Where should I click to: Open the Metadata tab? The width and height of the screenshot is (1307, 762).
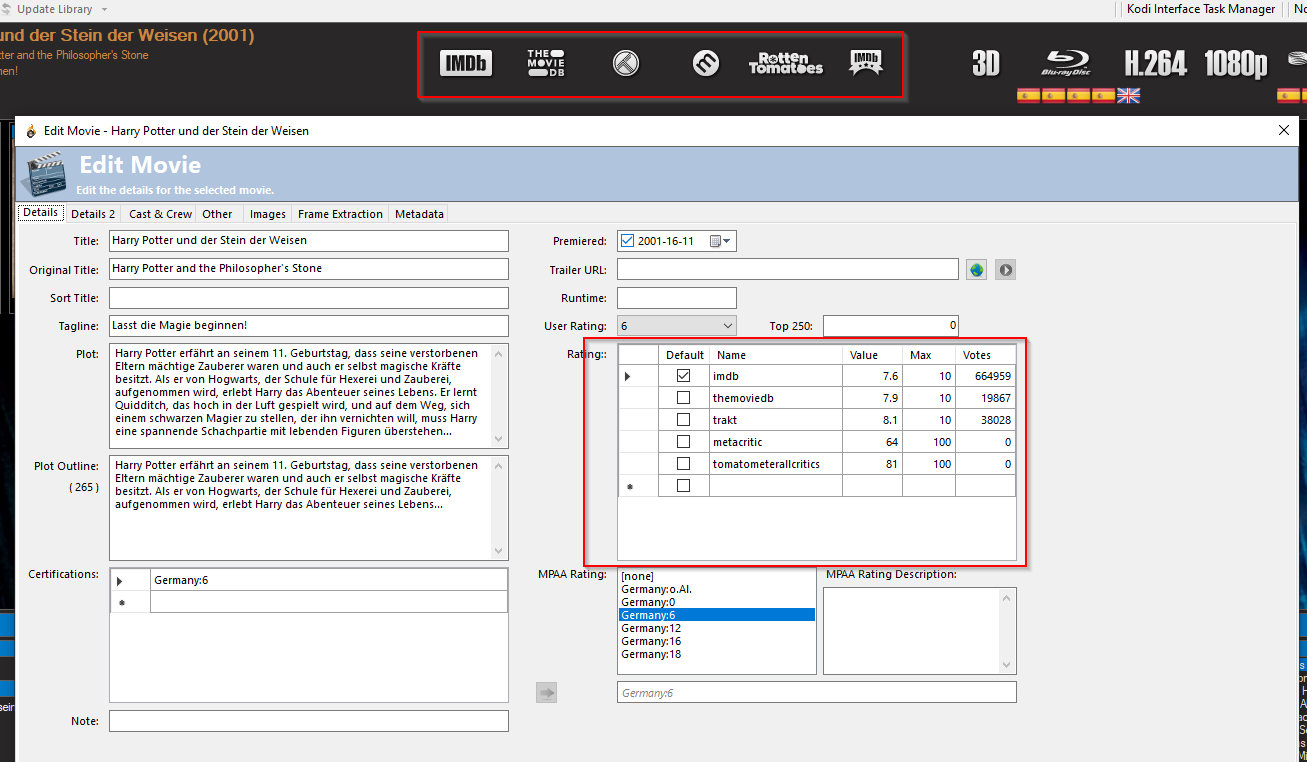(x=419, y=214)
